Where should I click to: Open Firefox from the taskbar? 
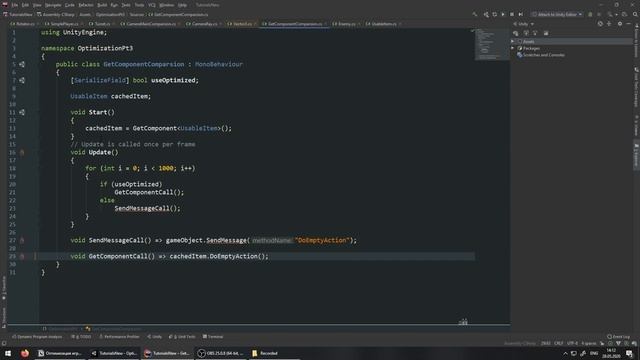(25, 353)
